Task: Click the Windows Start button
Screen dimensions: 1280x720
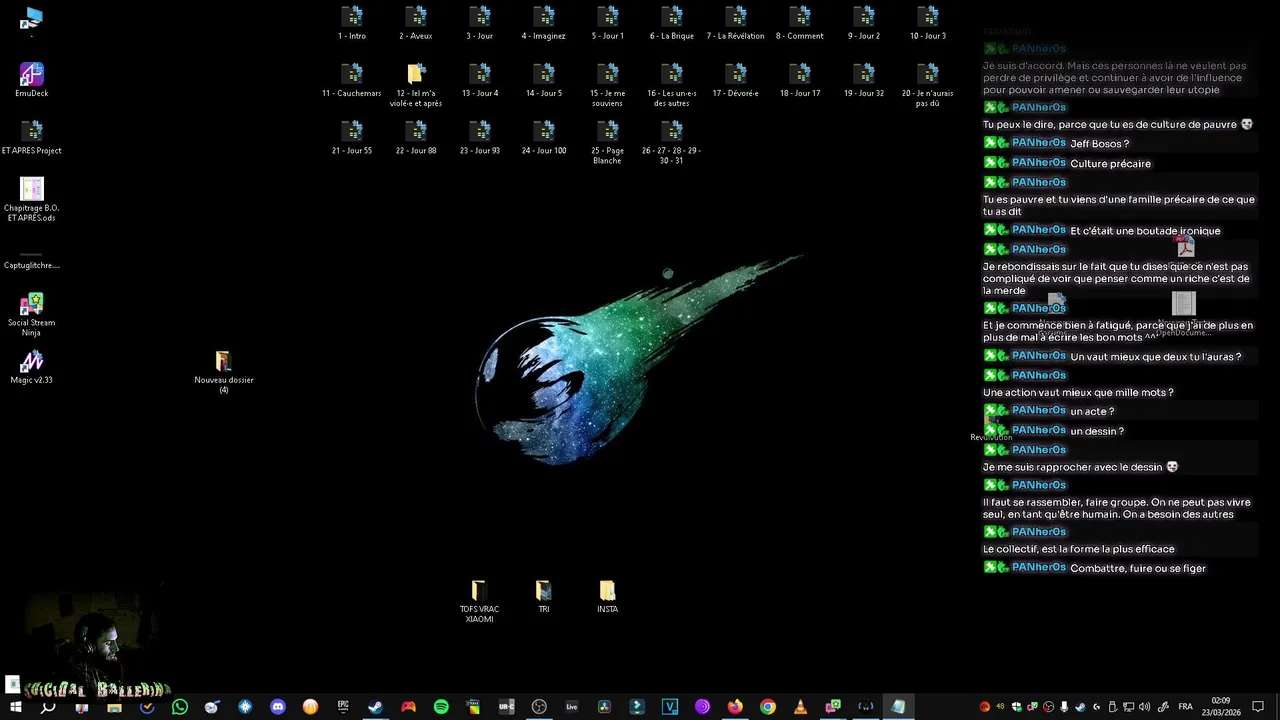Action: [x=15, y=707]
